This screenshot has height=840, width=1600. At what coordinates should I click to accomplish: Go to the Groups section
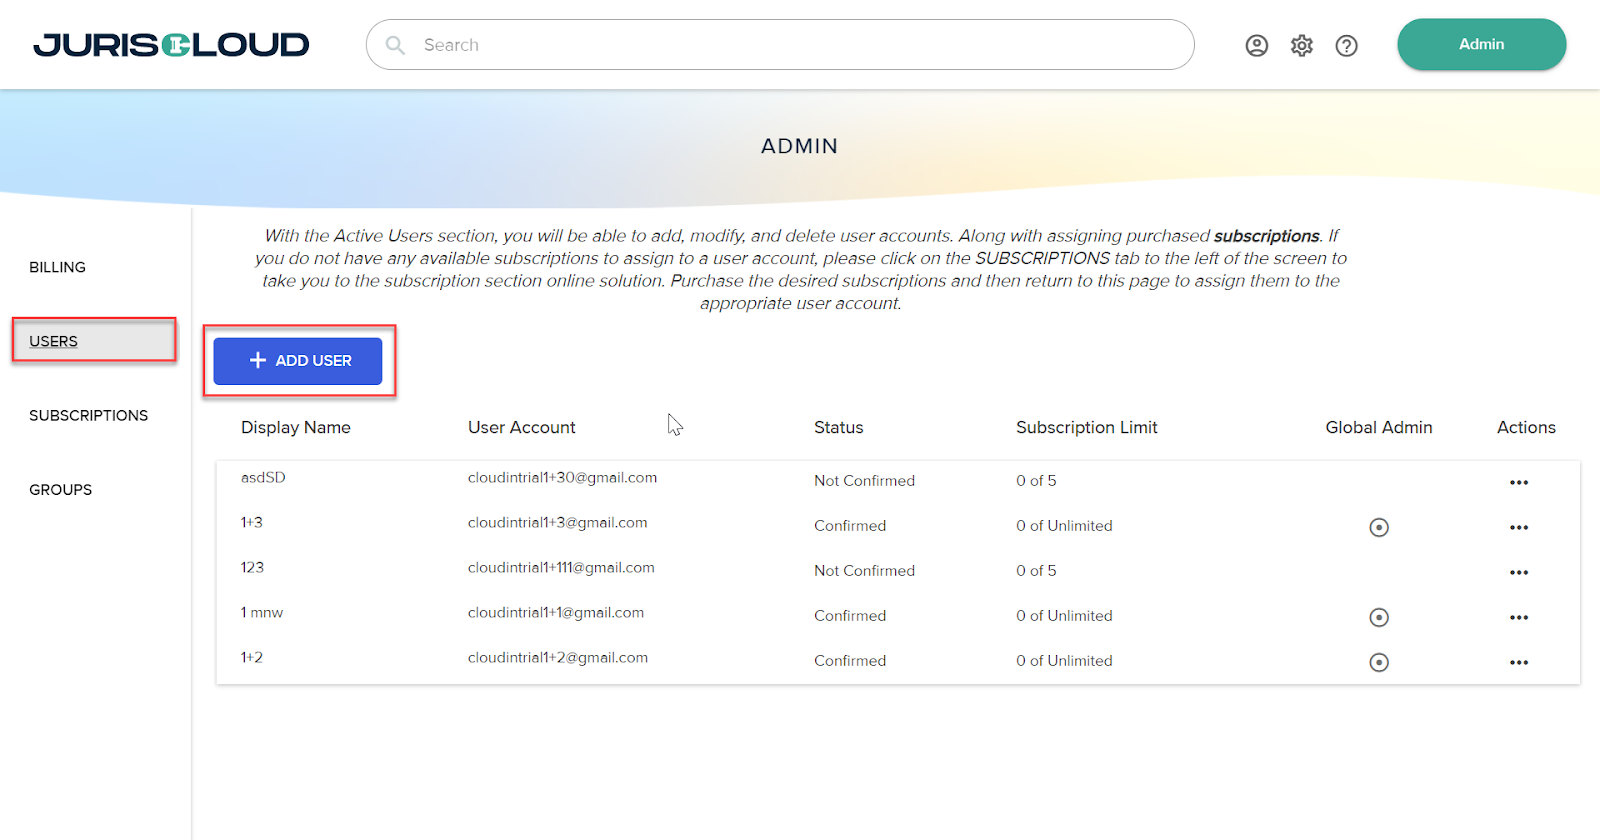60,489
